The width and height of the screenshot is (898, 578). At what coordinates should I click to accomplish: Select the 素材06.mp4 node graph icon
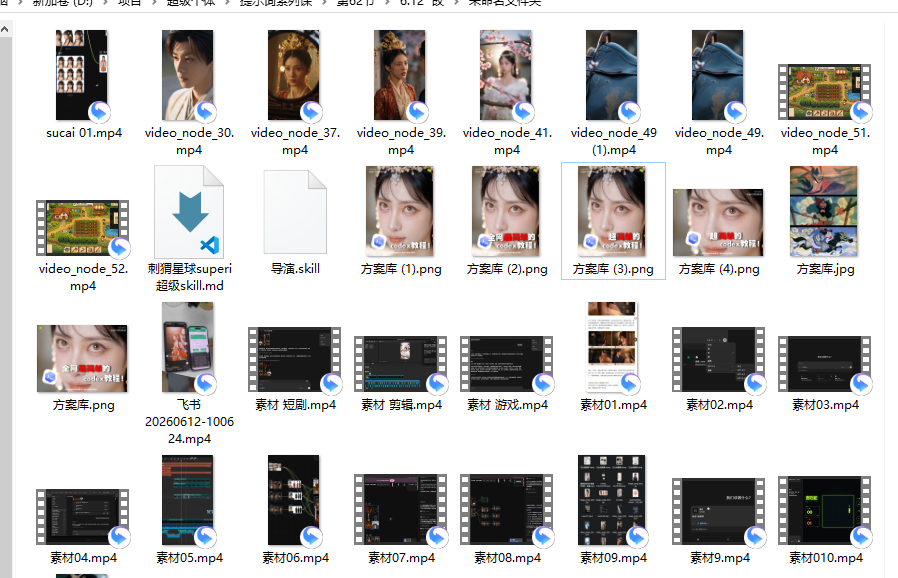click(x=294, y=500)
